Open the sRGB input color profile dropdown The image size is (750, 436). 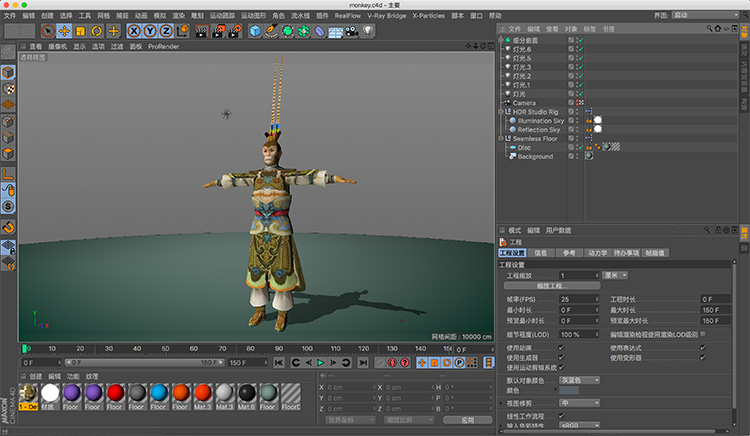pyautogui.click(x=580, y=425)
